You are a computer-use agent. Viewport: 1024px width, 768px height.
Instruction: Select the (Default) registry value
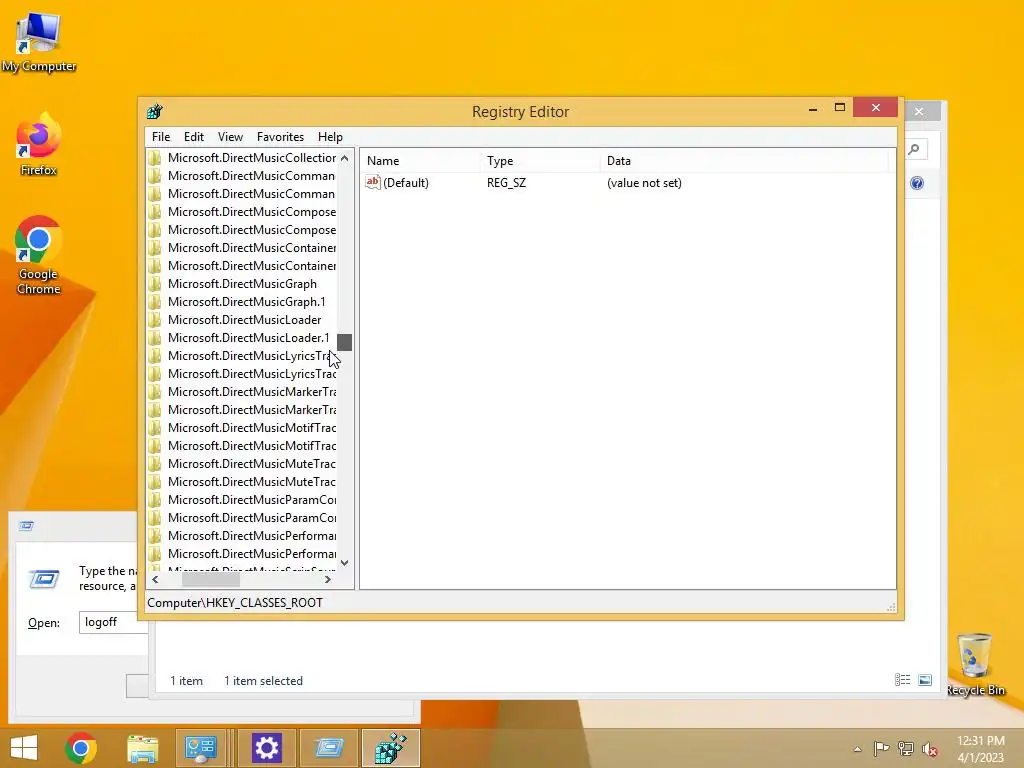pos(406,183)
